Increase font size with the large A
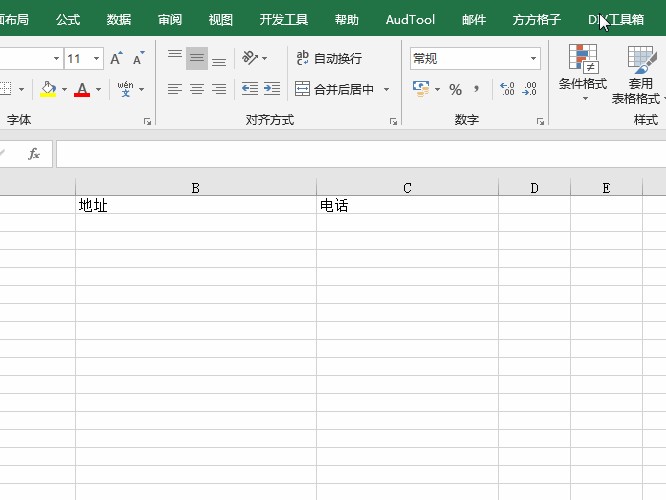The height and width of the screenshot is (500, 666). coord(116,58)
